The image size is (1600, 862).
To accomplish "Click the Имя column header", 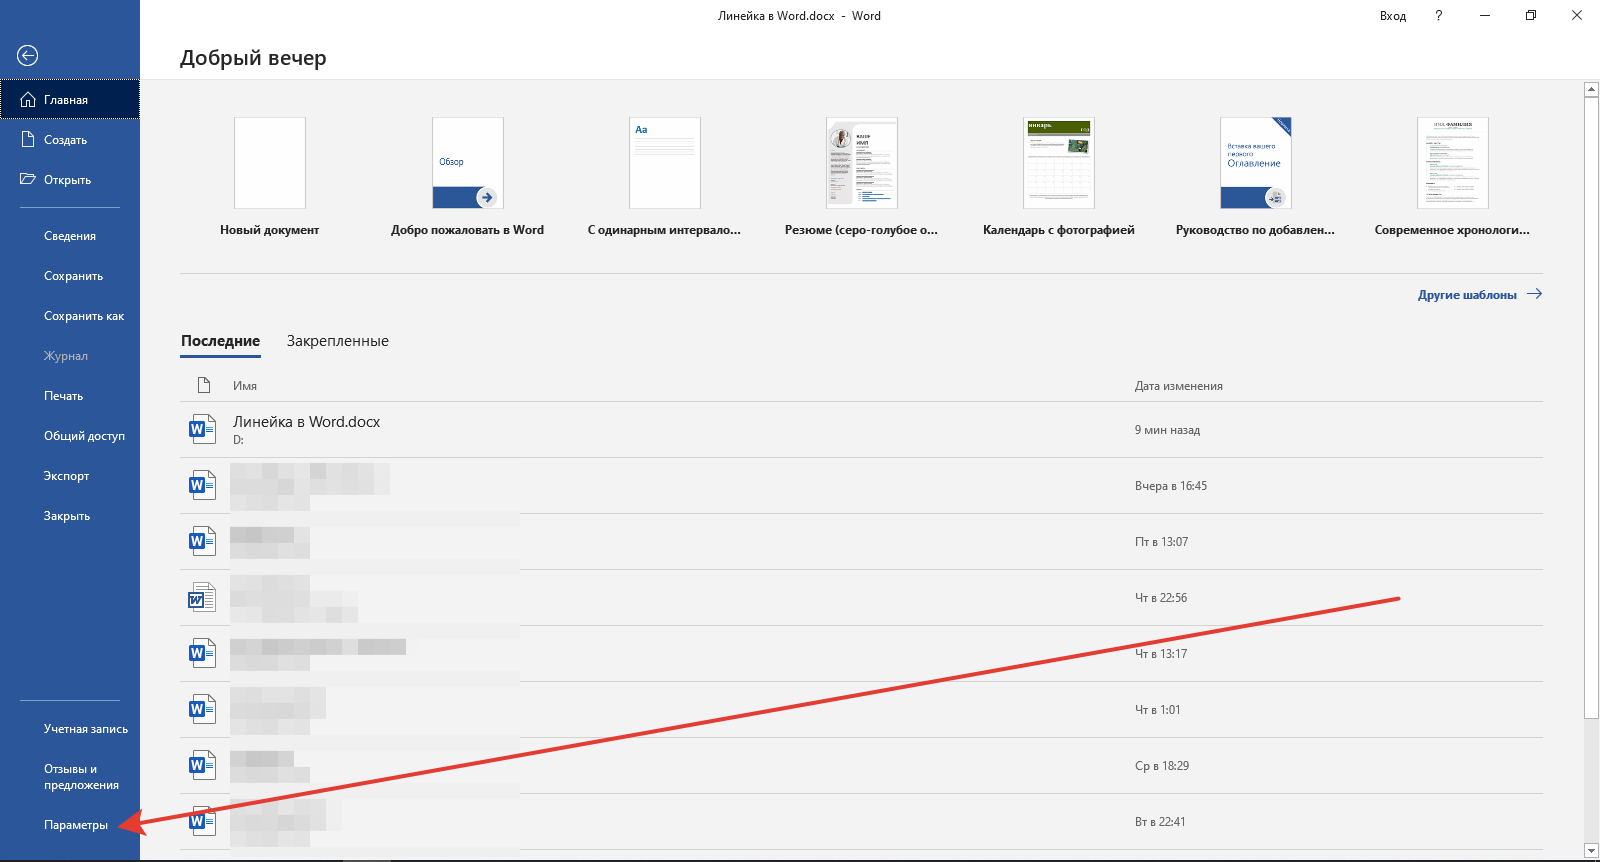I will click(x=245, y=386).
